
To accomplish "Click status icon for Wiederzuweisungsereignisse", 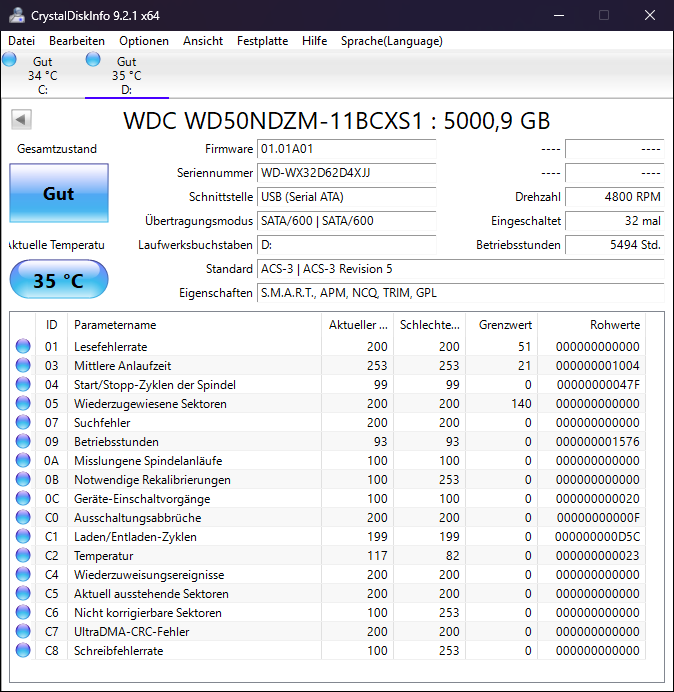I will [23, 574].
